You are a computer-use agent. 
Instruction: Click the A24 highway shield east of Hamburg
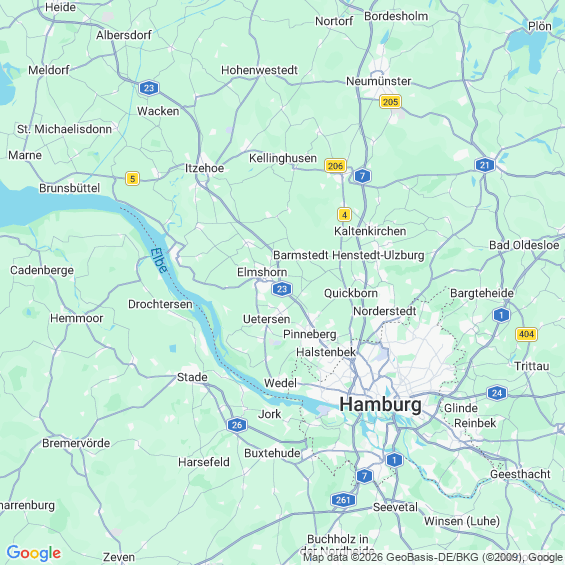coord(497,393)
